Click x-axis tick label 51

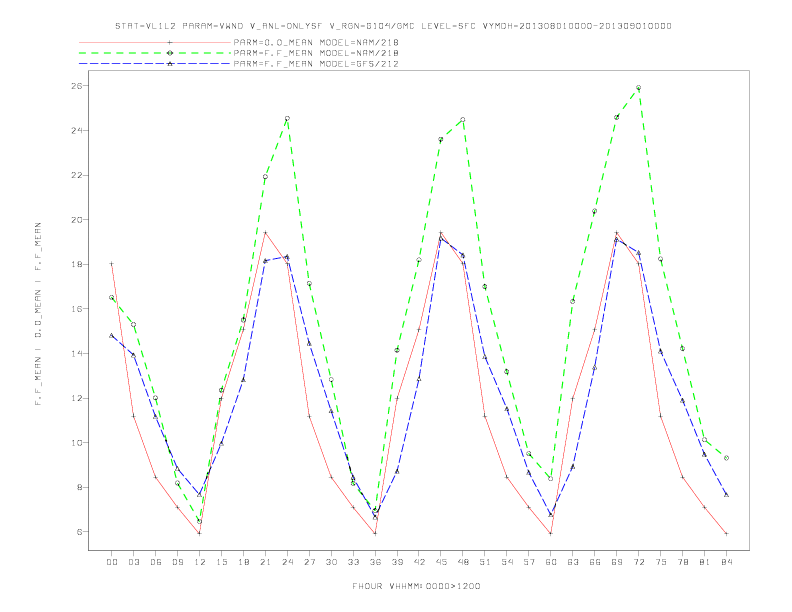coord(485,562)
